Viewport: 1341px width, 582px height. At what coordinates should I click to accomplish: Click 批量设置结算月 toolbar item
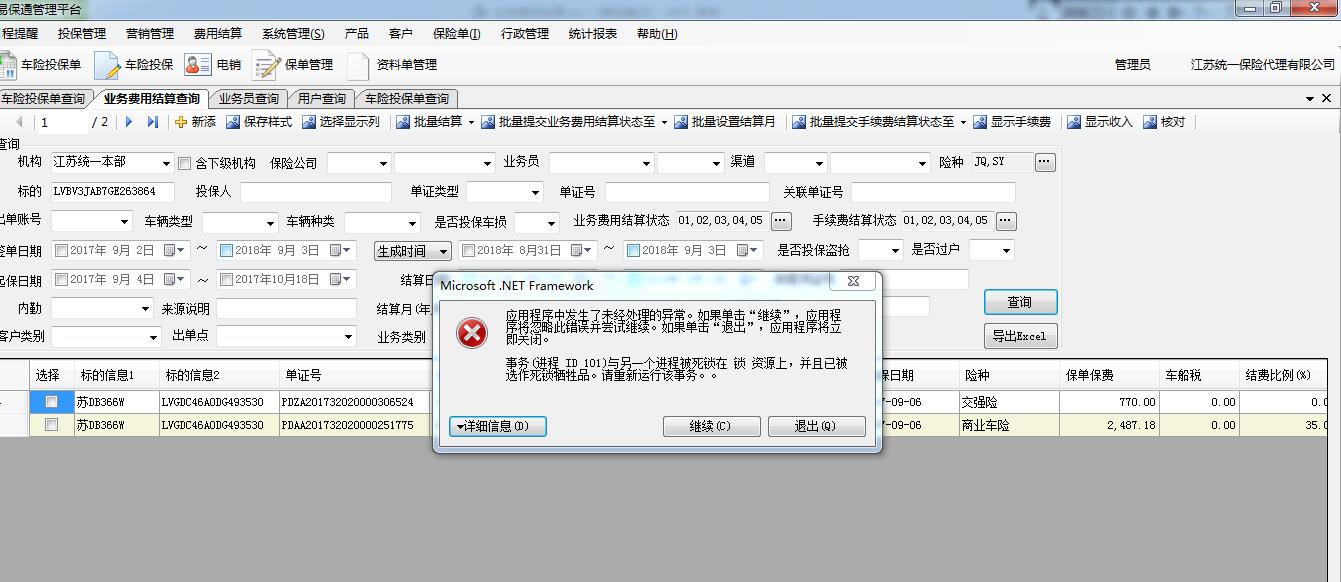tap(725, 122)
